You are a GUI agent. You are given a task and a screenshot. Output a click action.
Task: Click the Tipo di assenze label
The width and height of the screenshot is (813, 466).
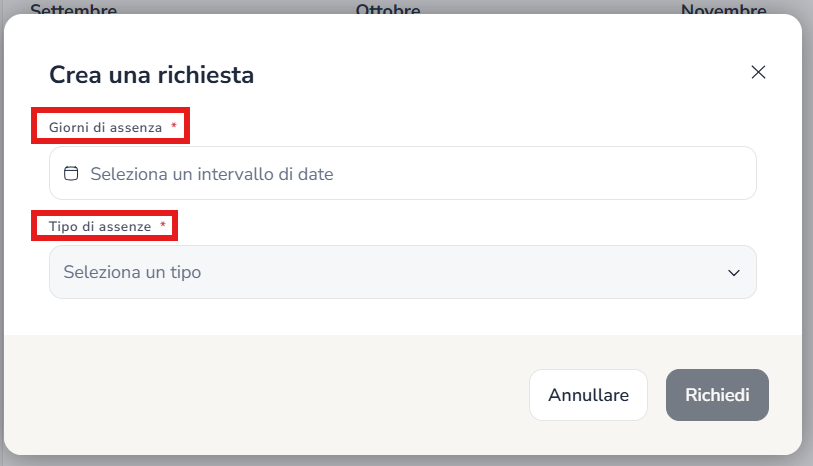pos(100,226)
